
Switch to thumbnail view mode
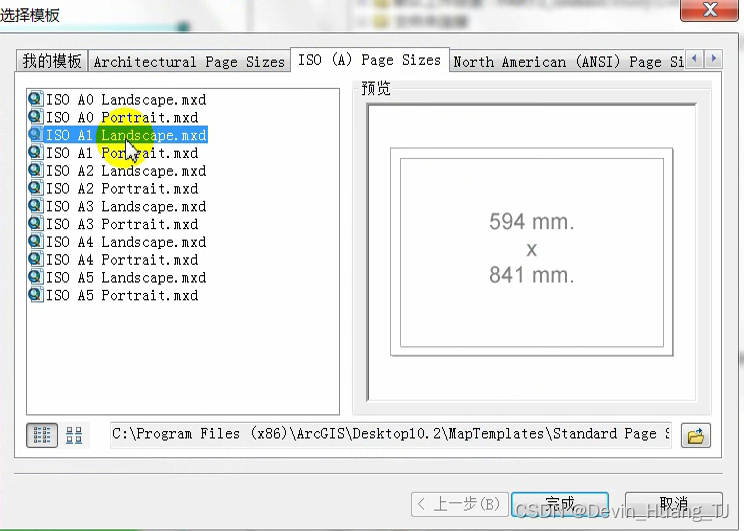coord(74,435)
